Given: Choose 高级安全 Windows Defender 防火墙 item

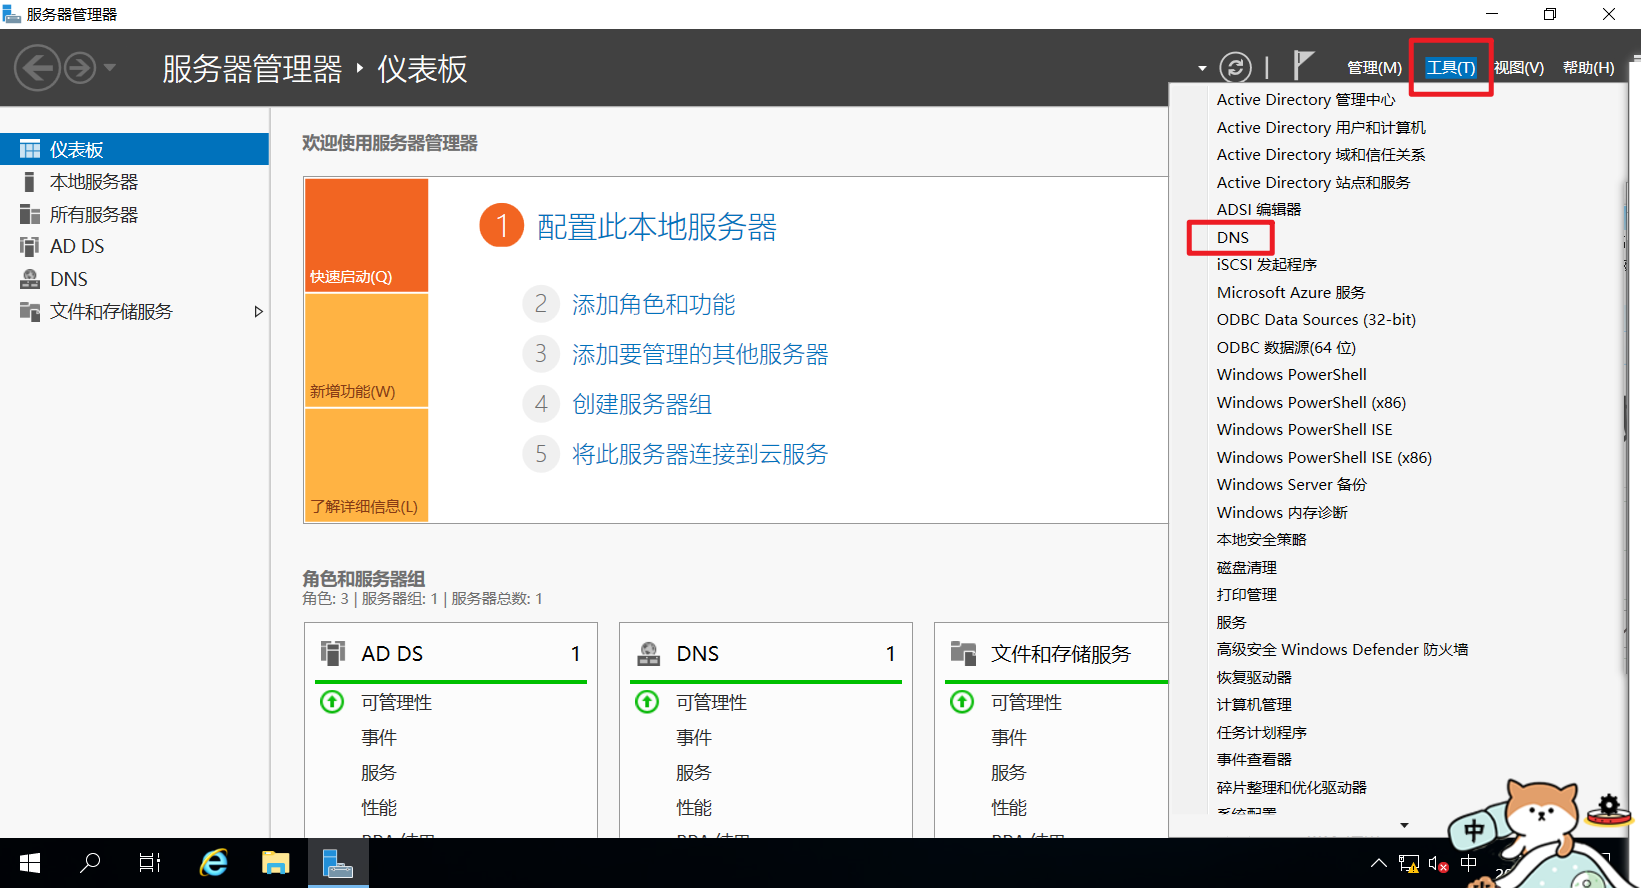Looking at the screenshot, I should 1342,650.
